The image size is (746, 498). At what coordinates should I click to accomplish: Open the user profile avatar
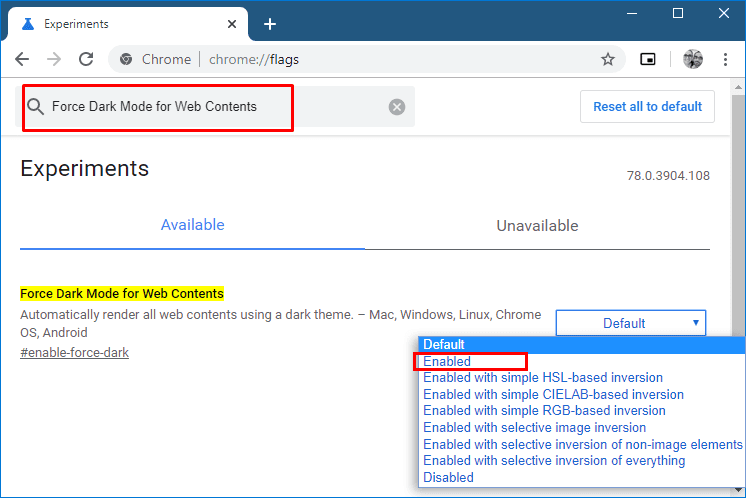pos(693,59)
